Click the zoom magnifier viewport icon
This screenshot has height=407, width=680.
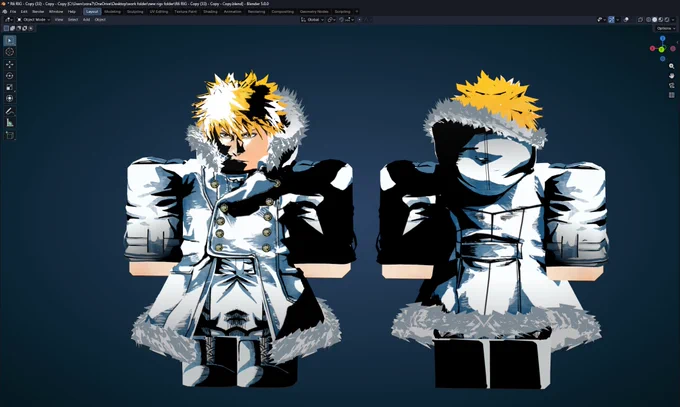point(671,66)
